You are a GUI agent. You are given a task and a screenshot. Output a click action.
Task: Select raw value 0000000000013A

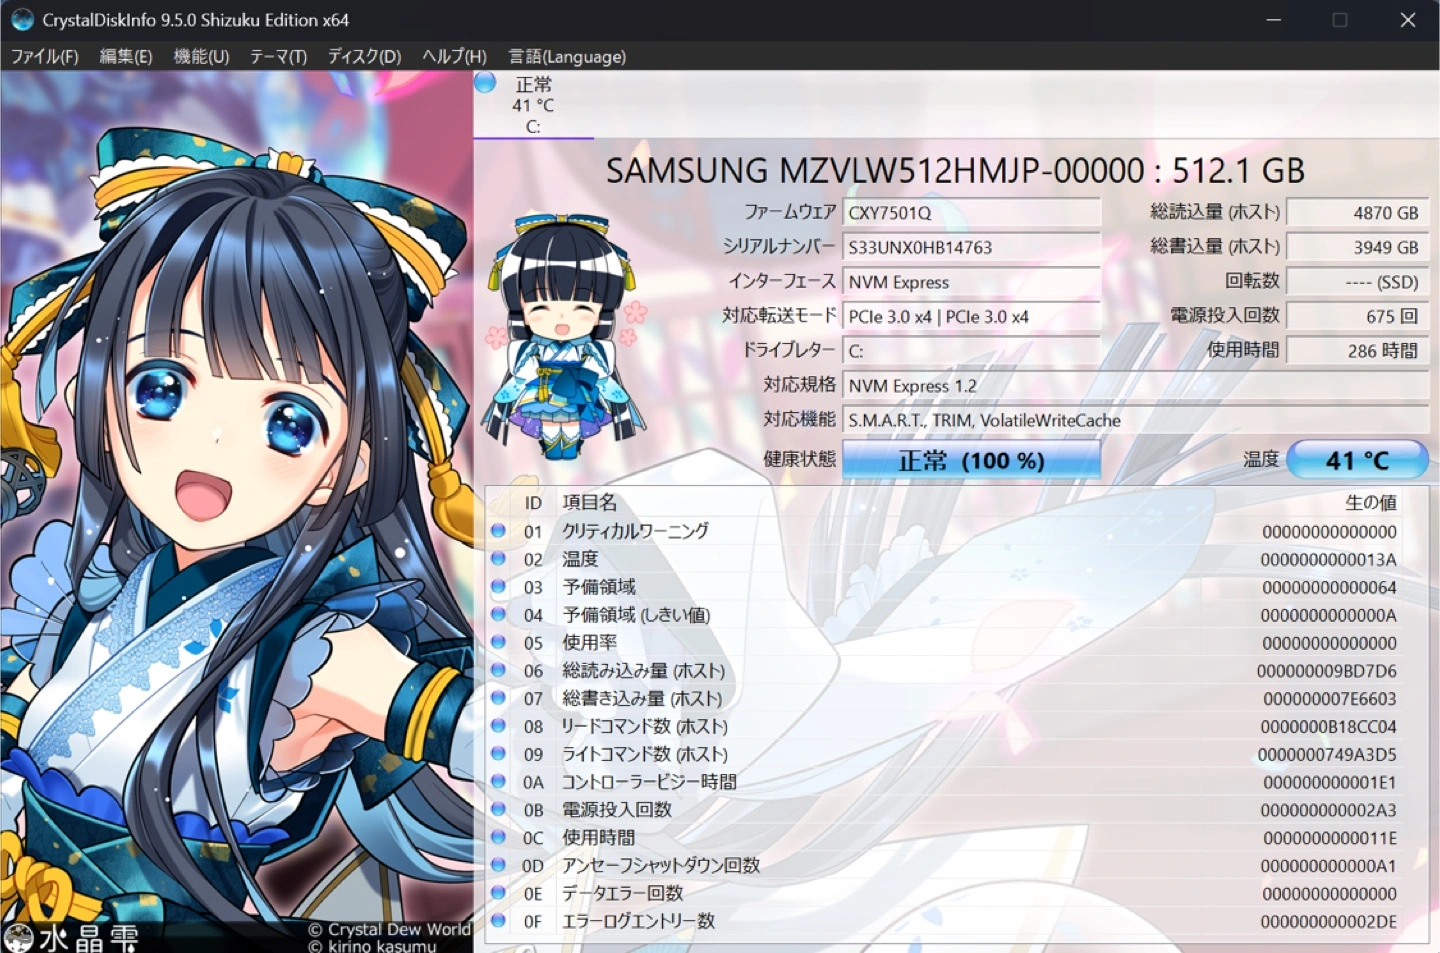pyautogui.click(x=1329, y=560)
